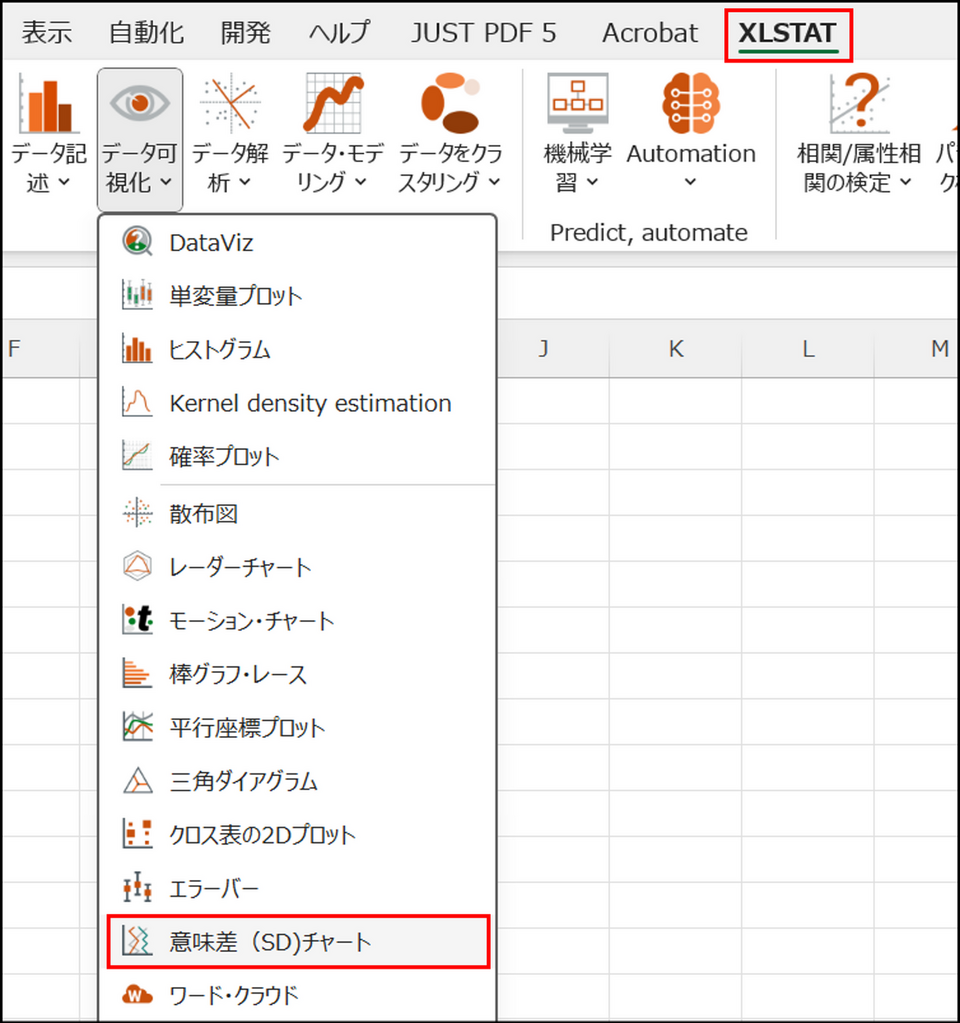The width and height of the screenshot is (960, 1023).
Task: Click the DataViz magnifier icon
Action: [x=137, y=242]
